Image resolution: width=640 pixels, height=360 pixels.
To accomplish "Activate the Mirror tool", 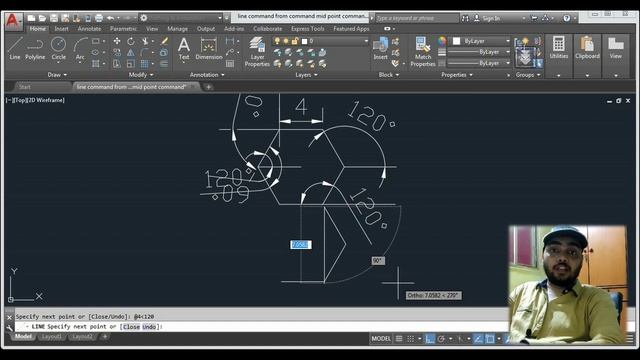I will pos(131,53).
